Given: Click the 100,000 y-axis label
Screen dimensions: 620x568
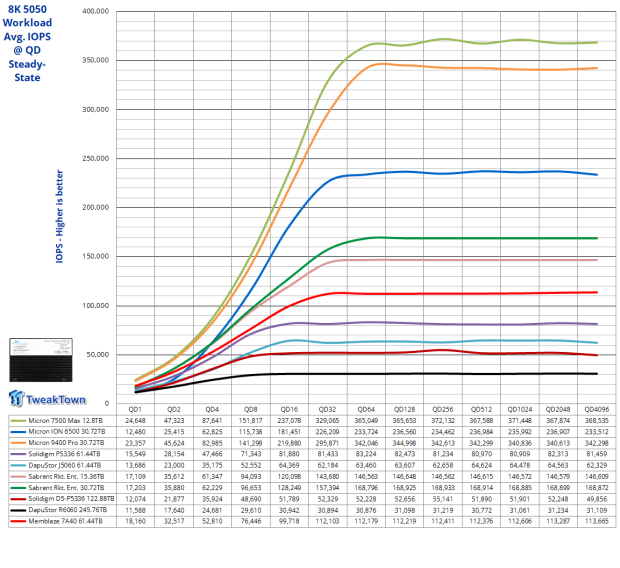Looking at the screenshot, I should point(95,306).
